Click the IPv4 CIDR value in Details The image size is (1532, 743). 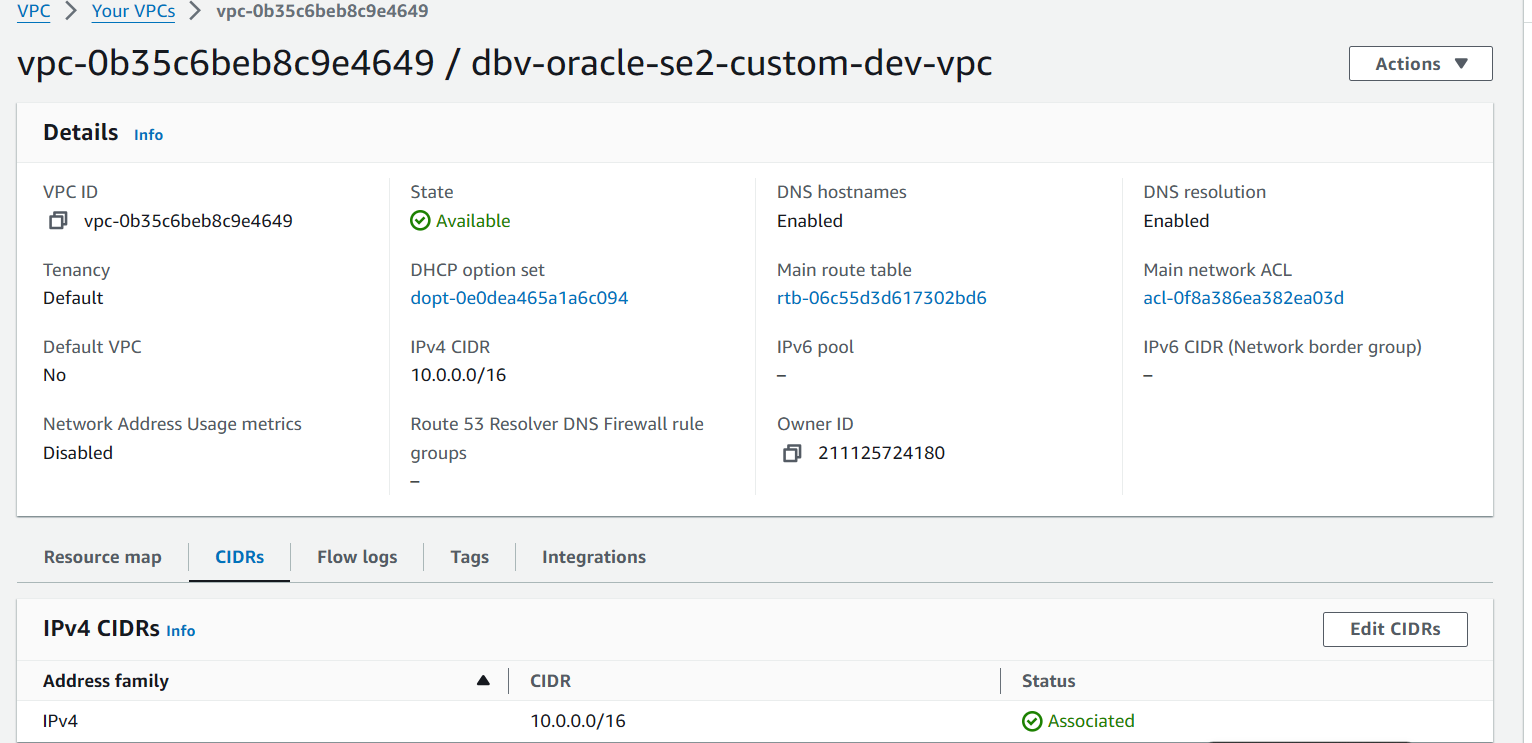click(458, 375)
